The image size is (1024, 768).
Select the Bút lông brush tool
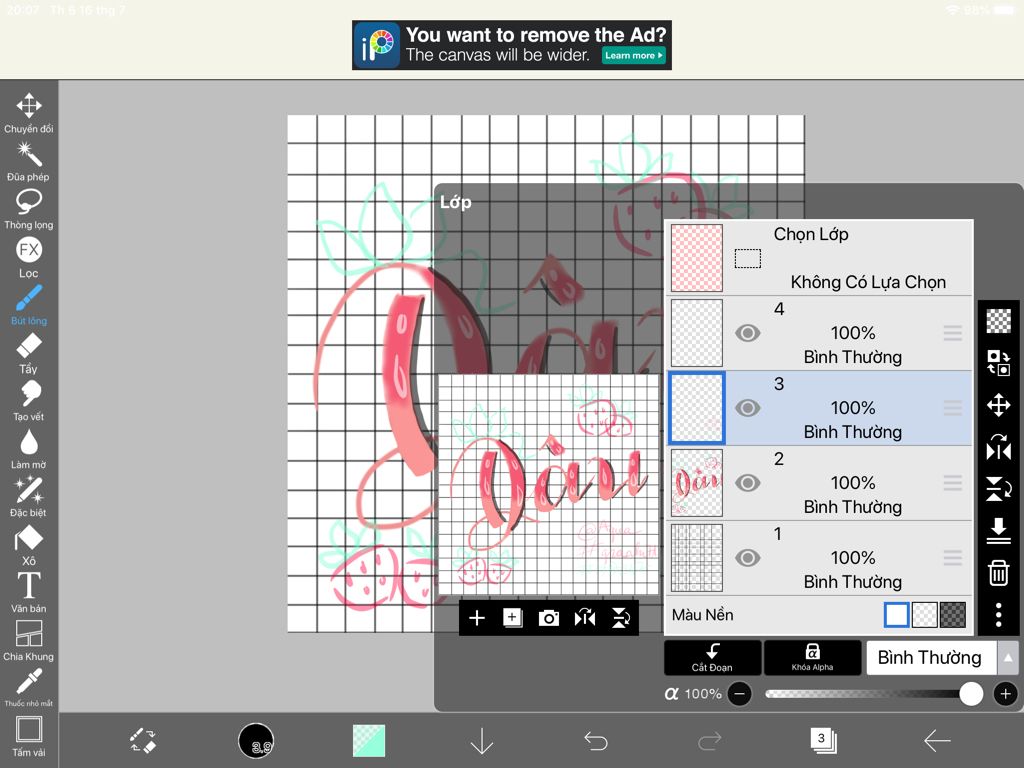(x=29, y=305)
